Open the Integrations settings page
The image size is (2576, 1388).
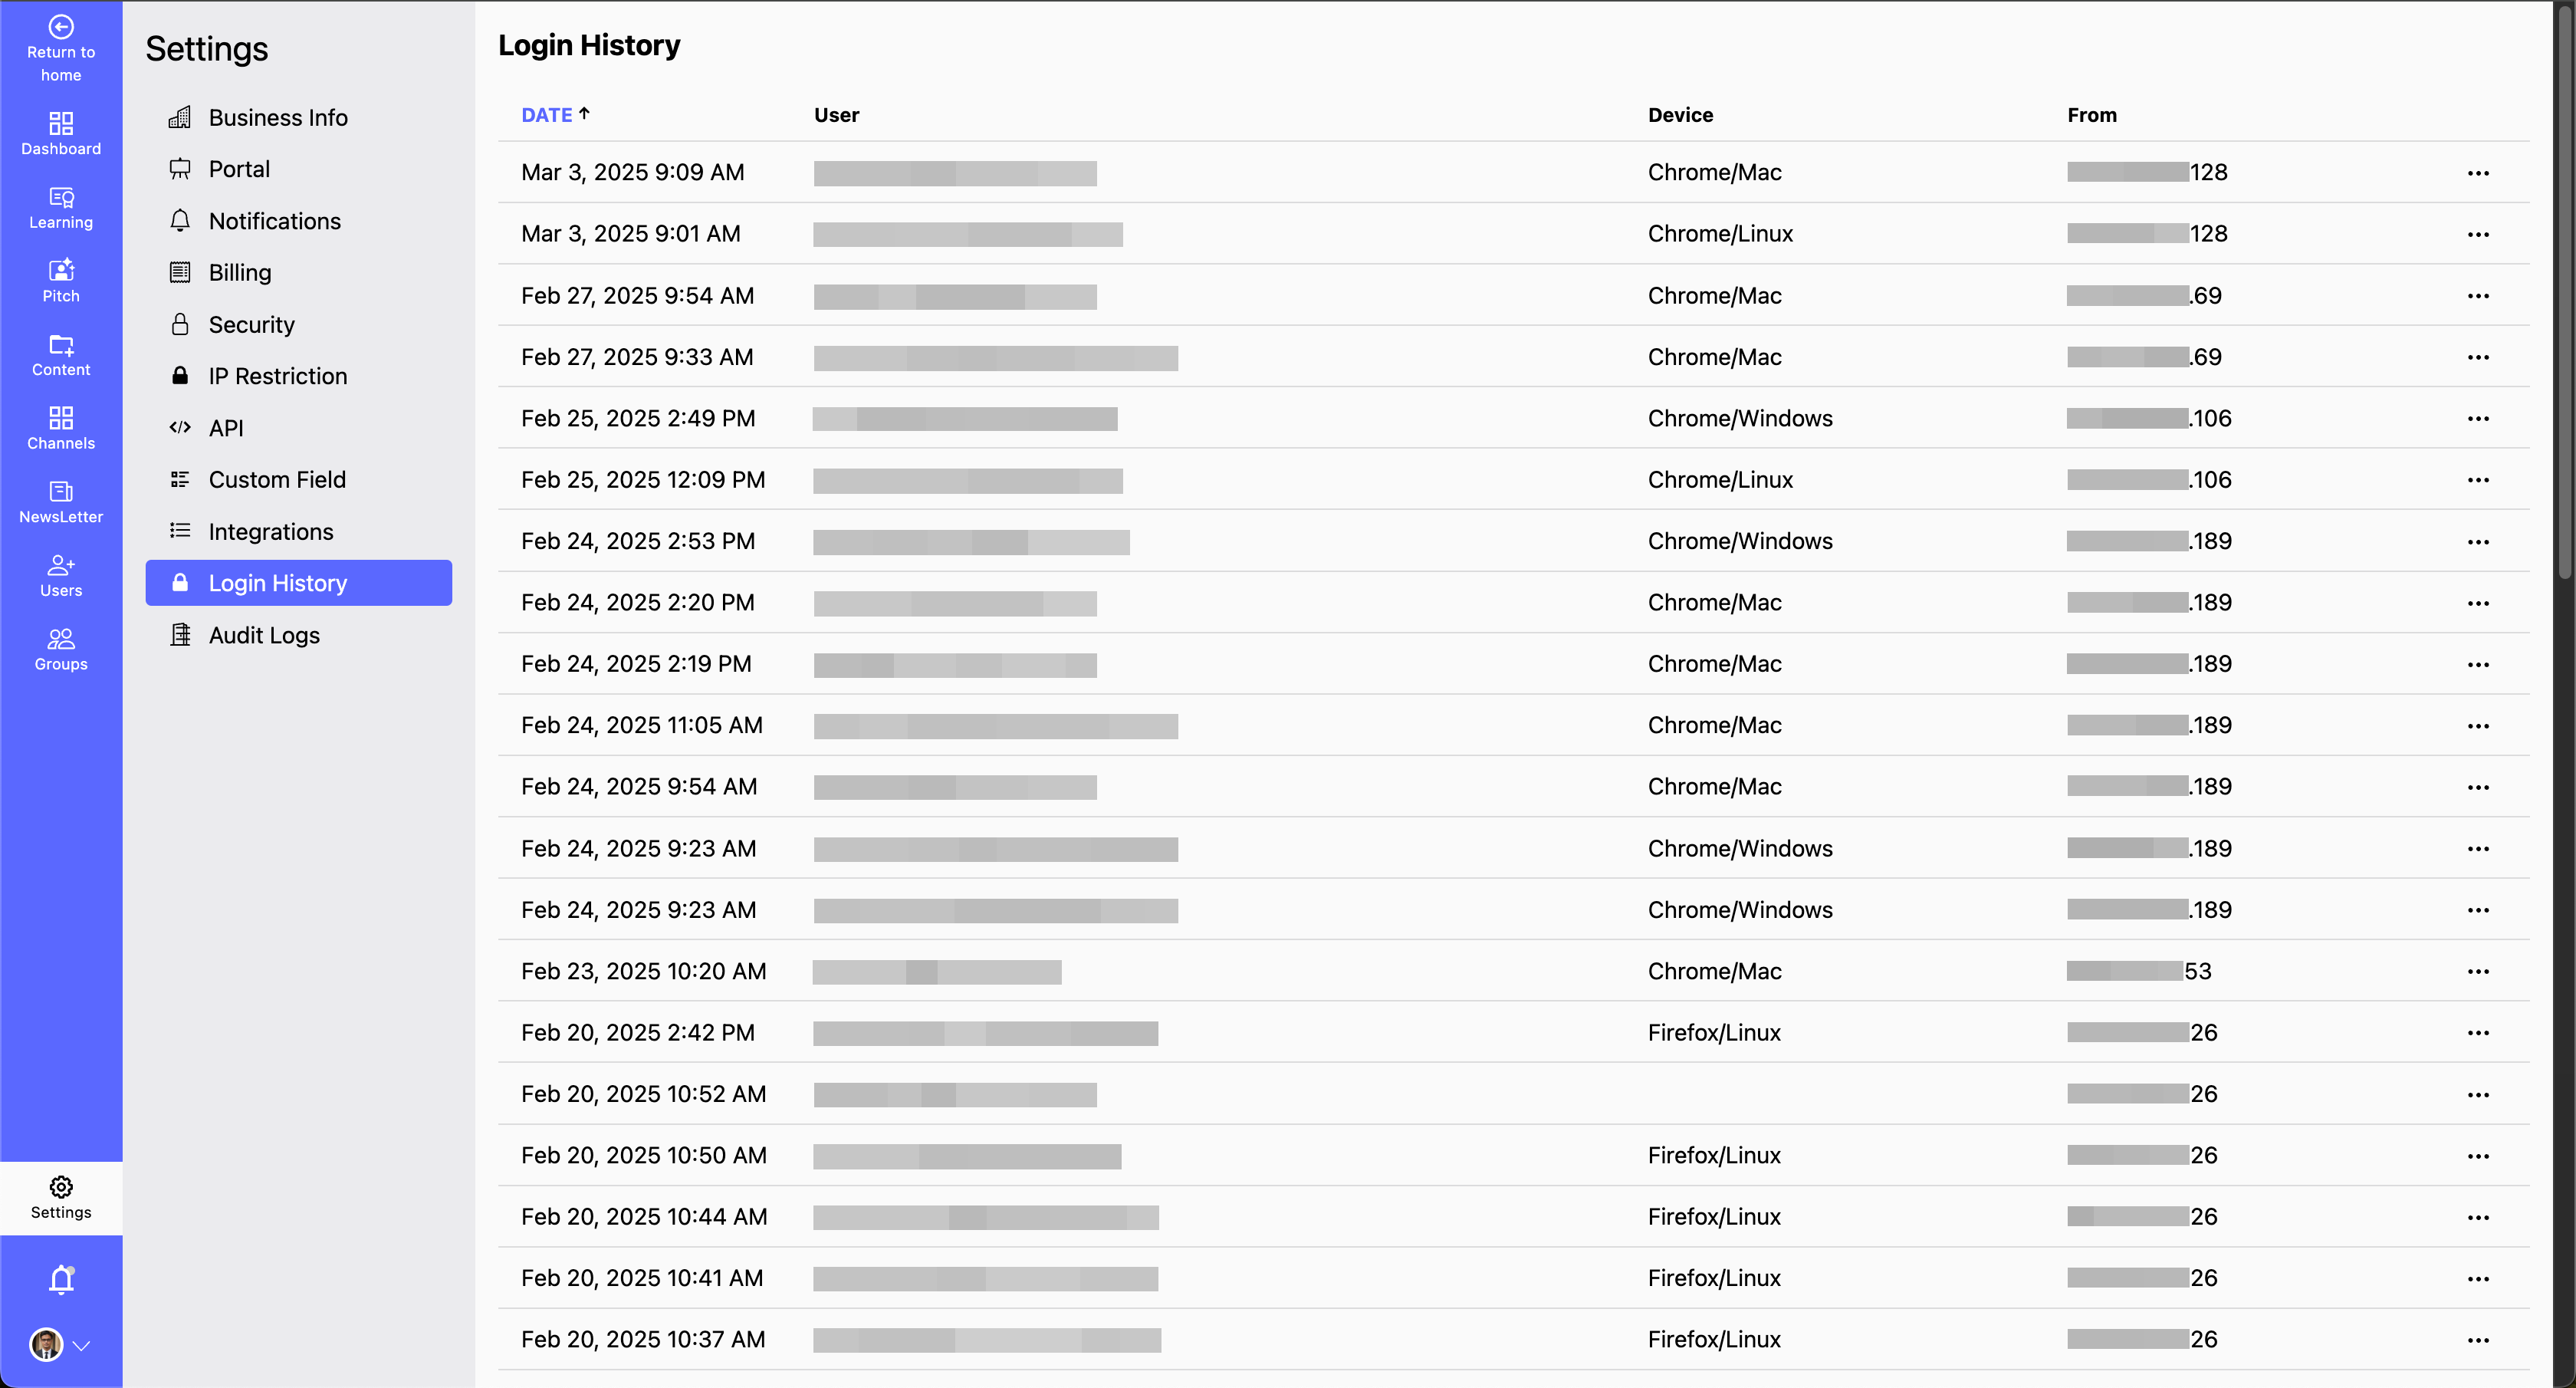pos(271,531)
